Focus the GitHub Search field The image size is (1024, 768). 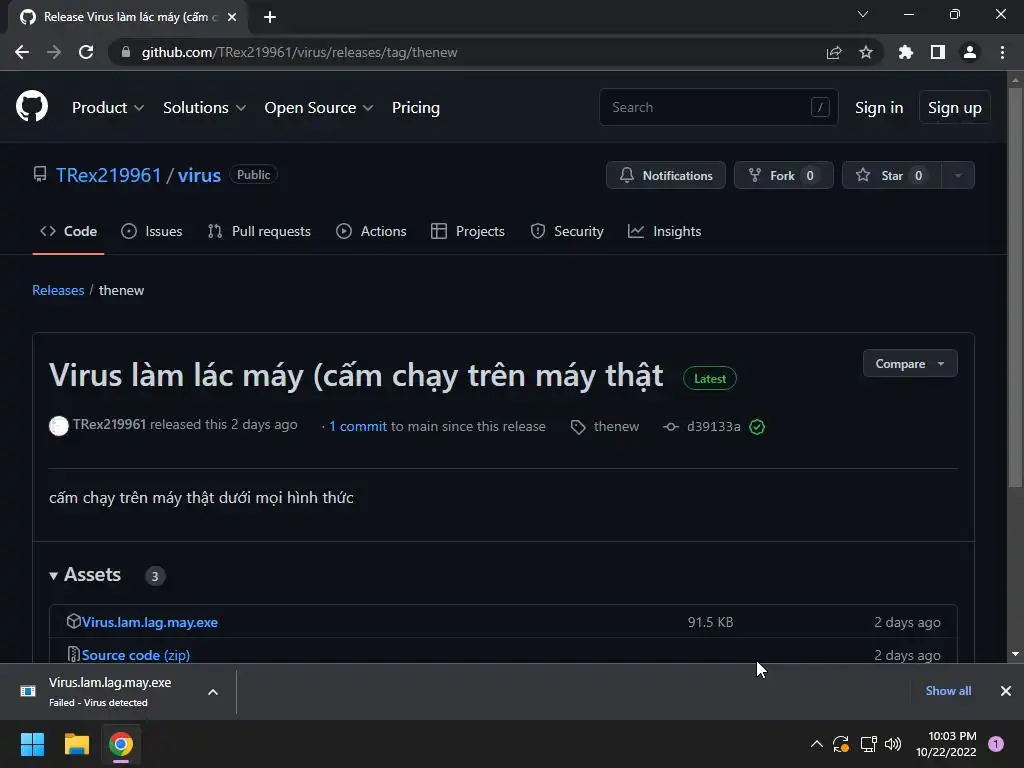pos(718,107)
